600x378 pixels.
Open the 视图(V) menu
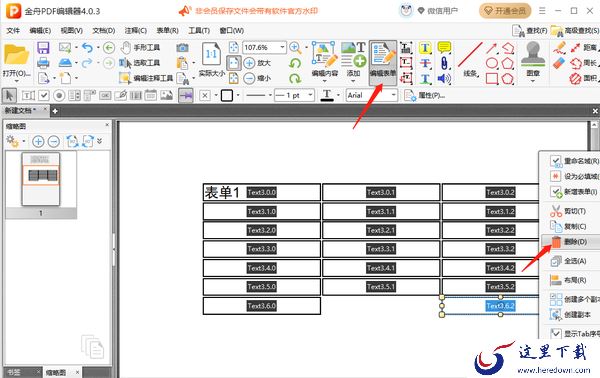(72, 30)
